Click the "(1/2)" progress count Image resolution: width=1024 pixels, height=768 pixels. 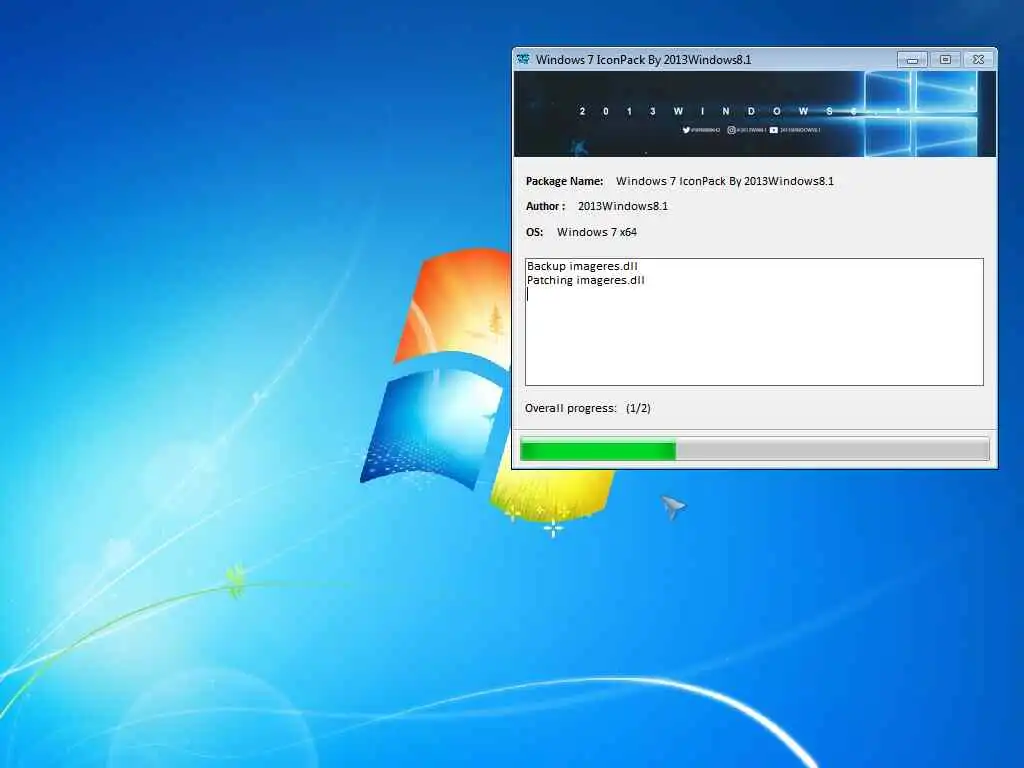coord(638,408)
